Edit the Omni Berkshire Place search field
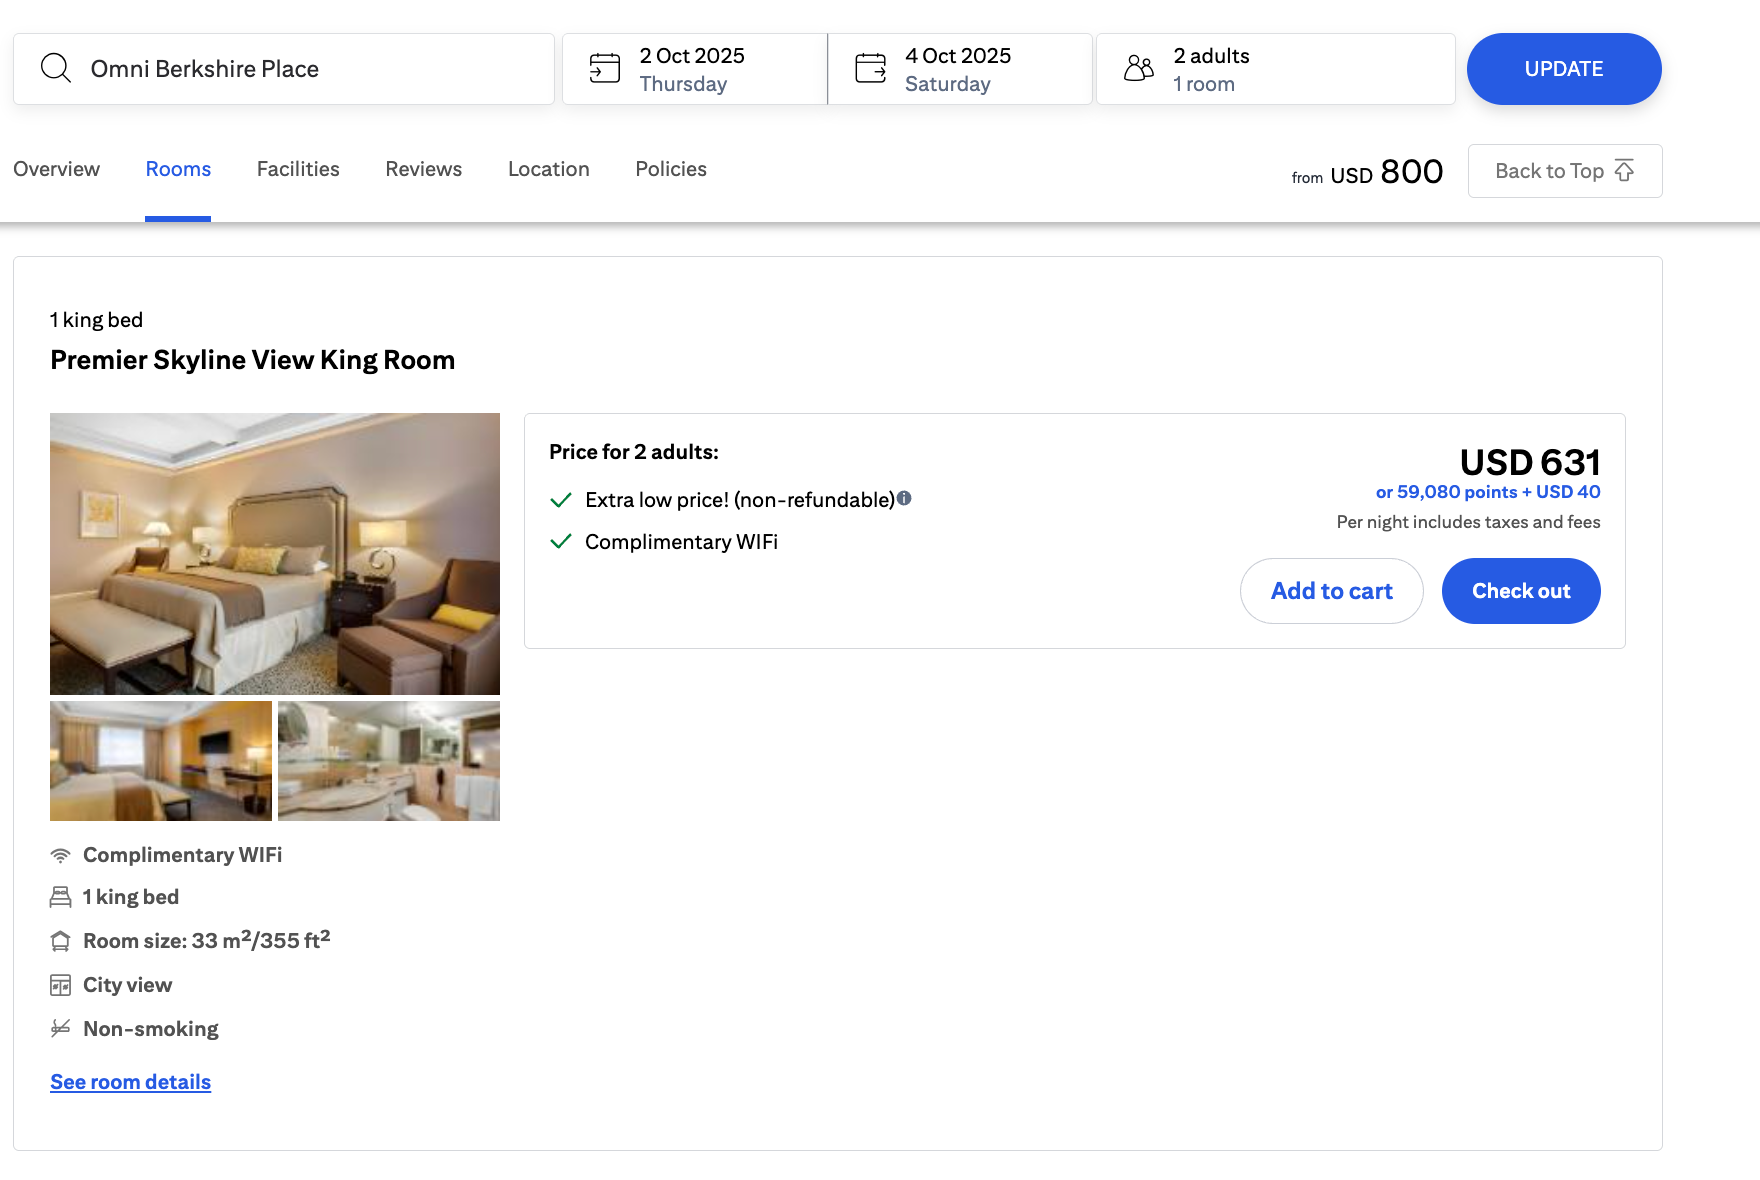This screenshot has width=1760, height=1180. click(284, 69)
